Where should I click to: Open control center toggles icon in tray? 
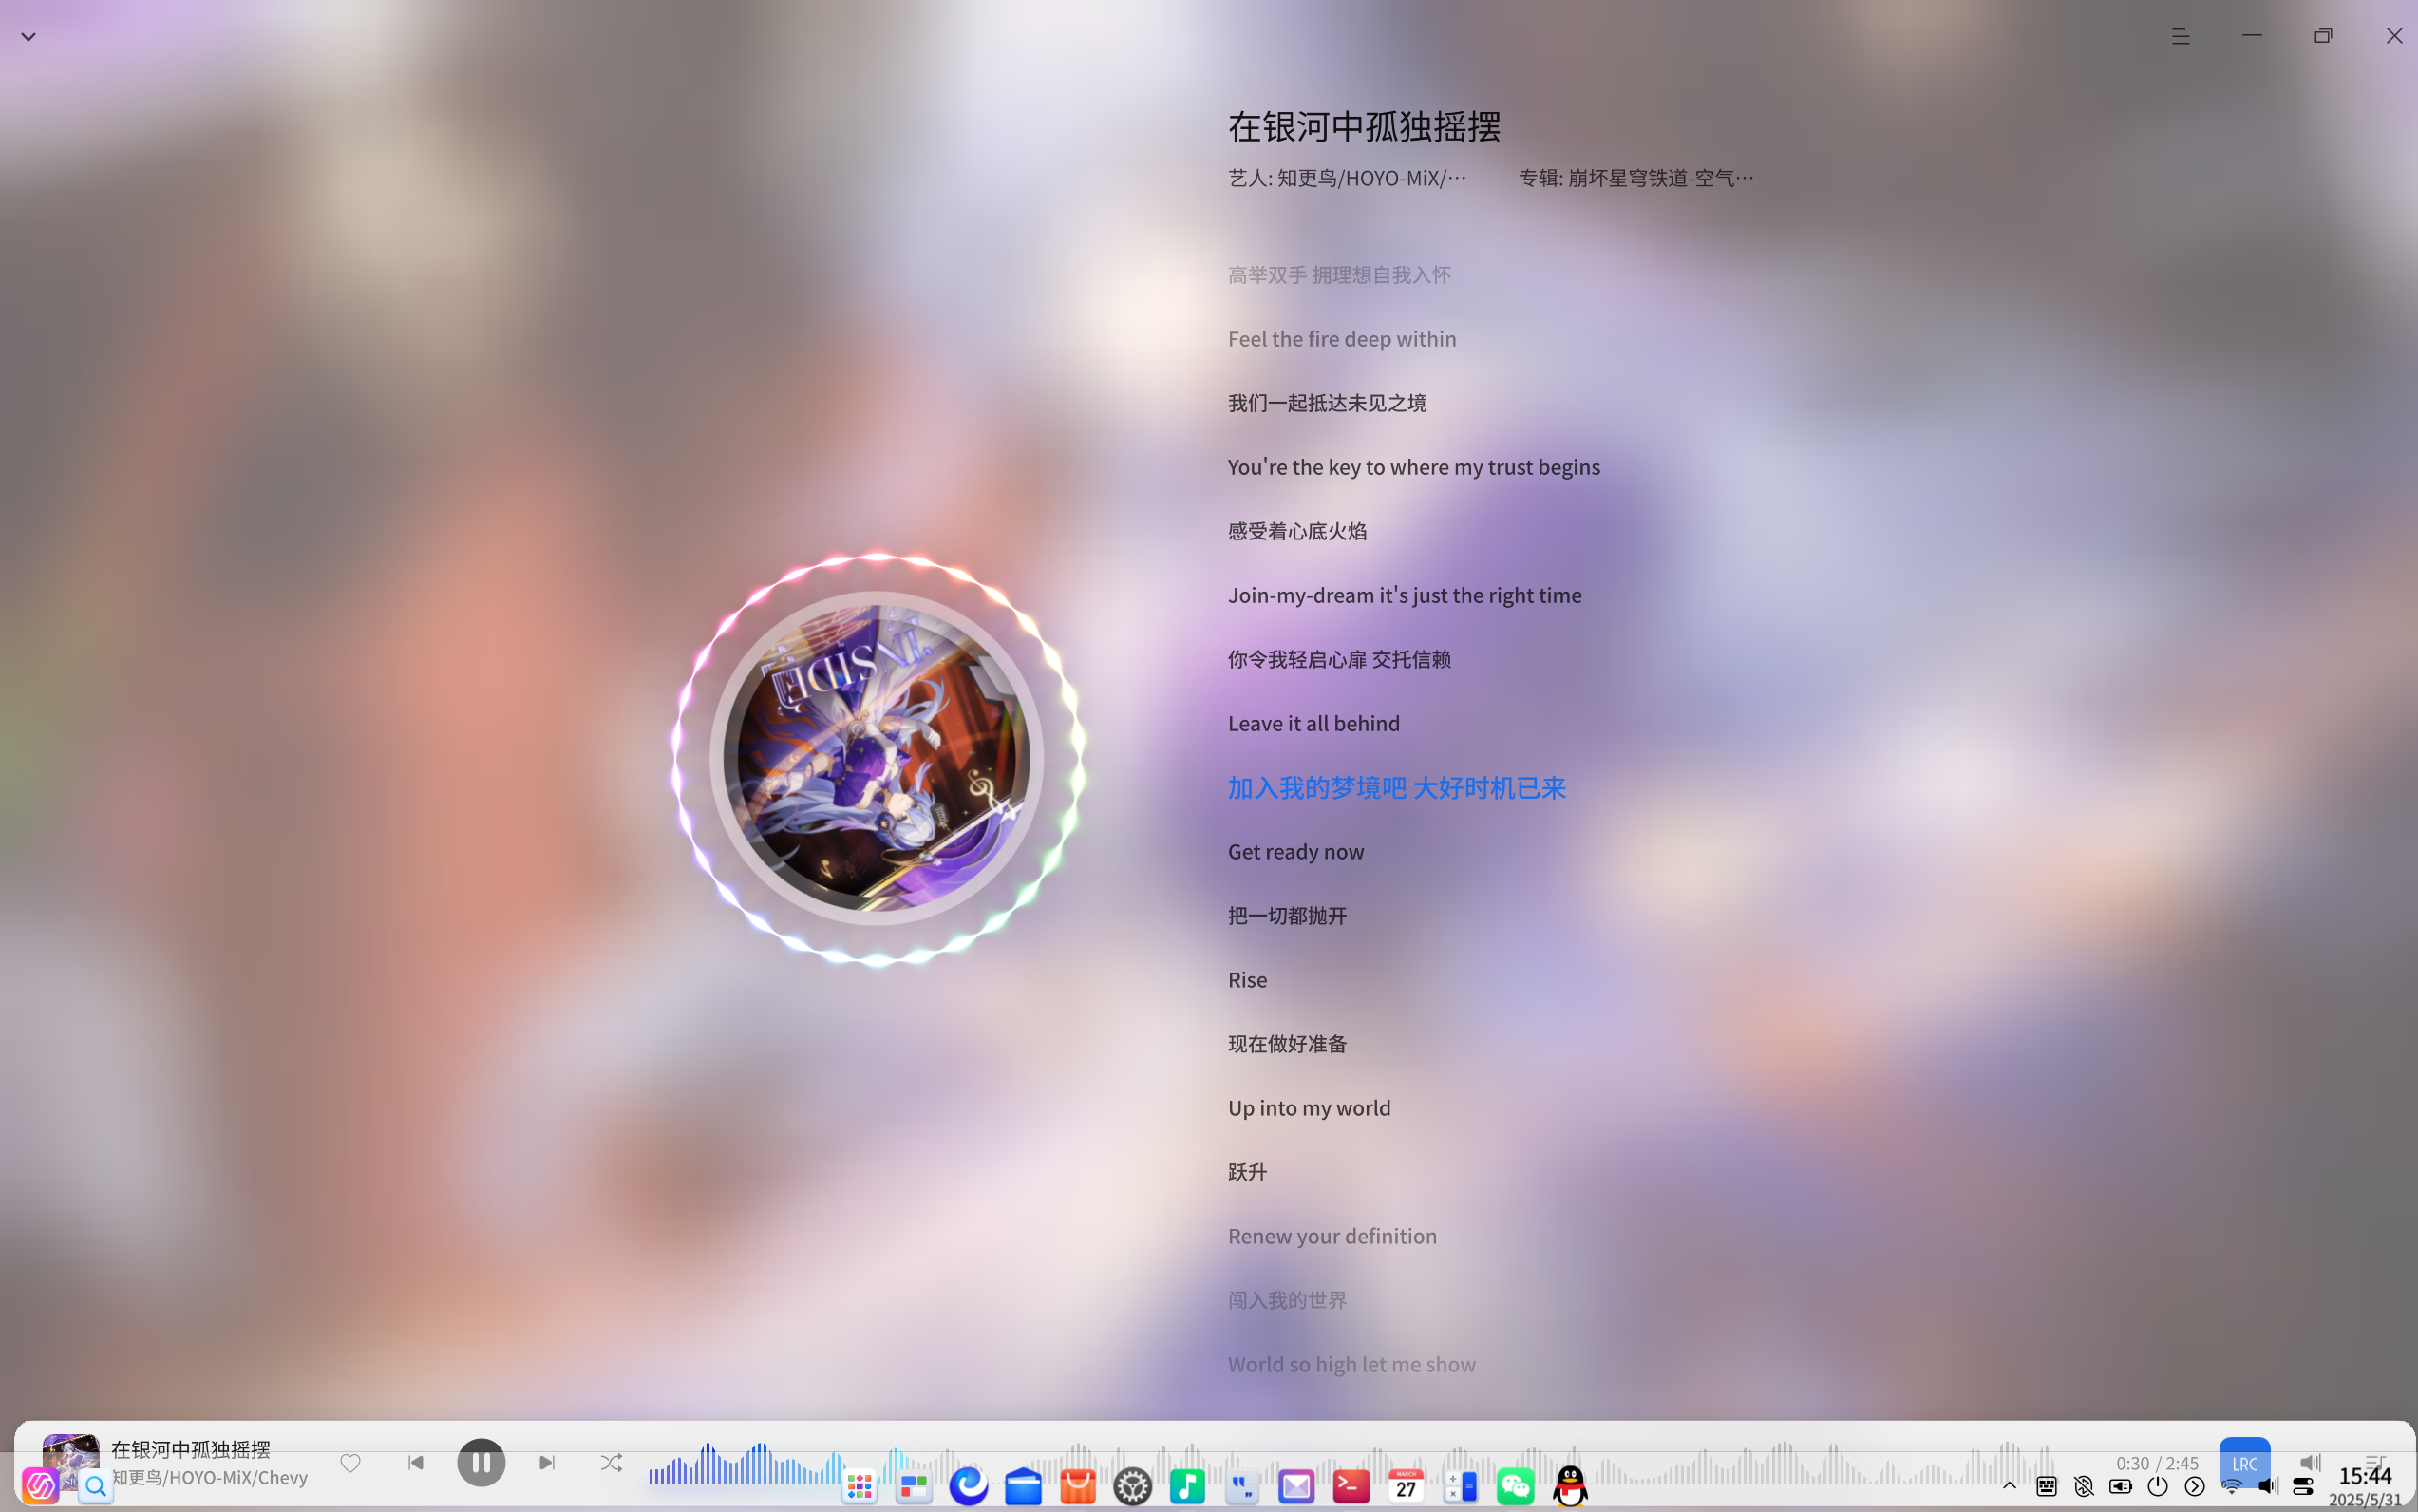[2303, 1487]
